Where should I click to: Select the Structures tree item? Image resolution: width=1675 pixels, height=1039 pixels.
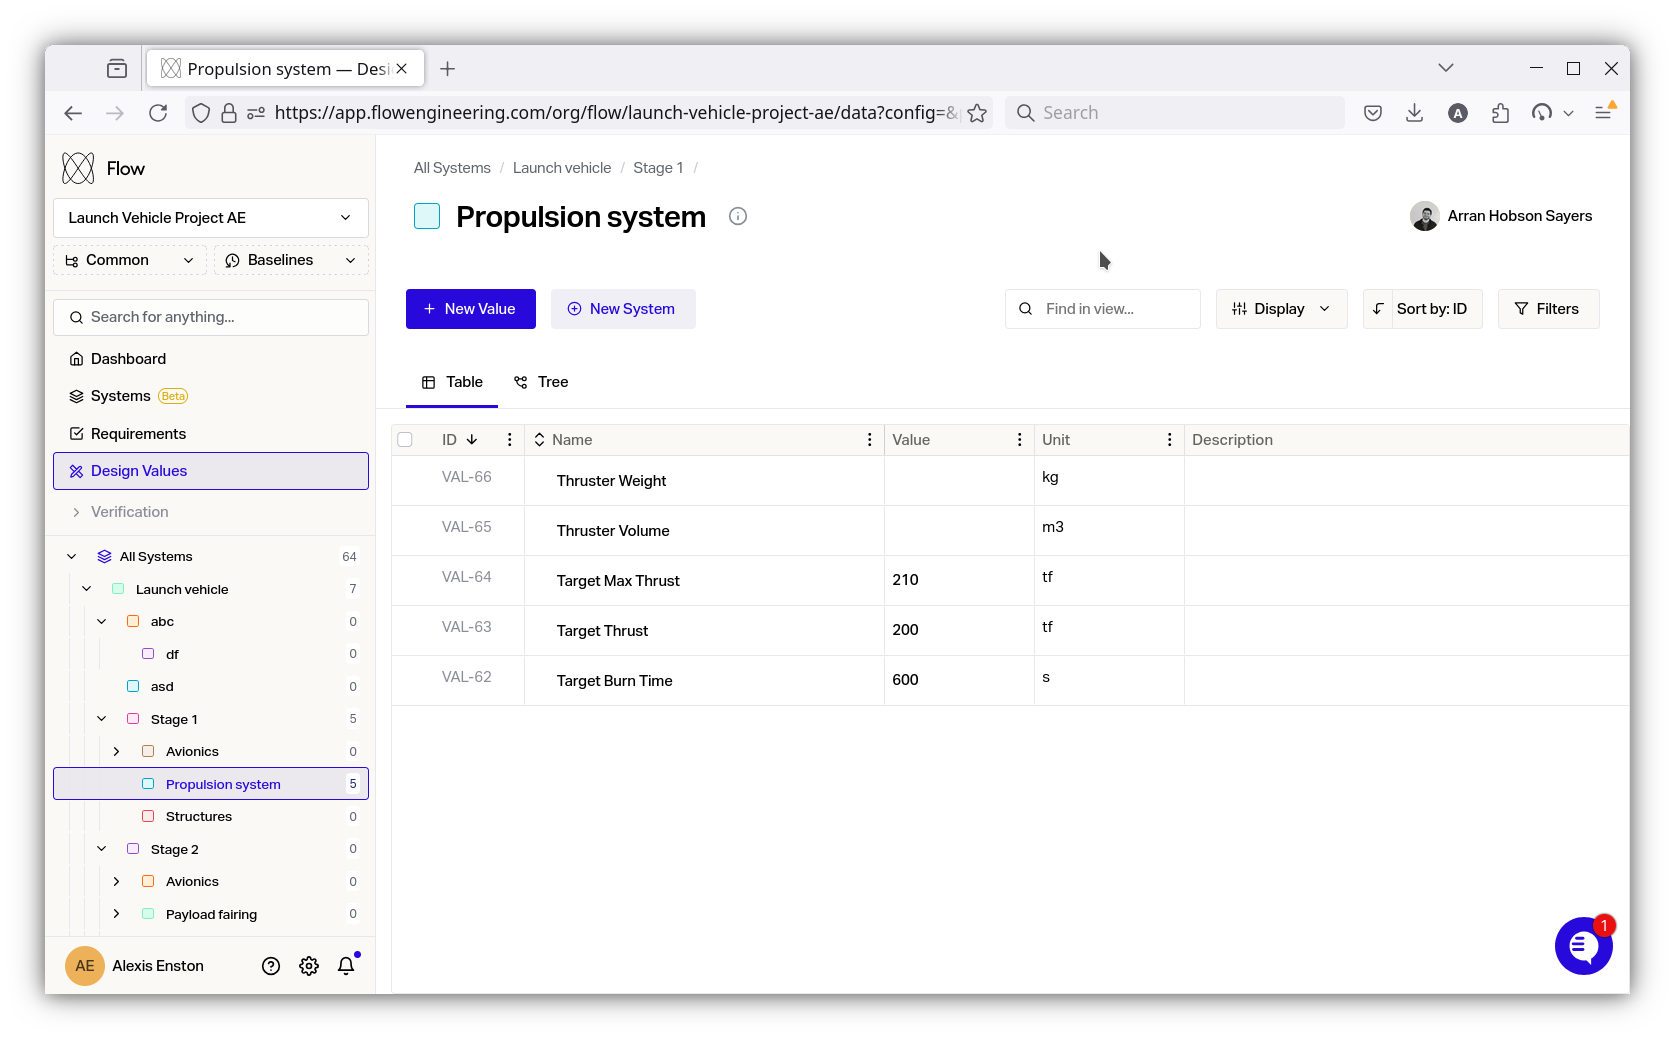211,816
